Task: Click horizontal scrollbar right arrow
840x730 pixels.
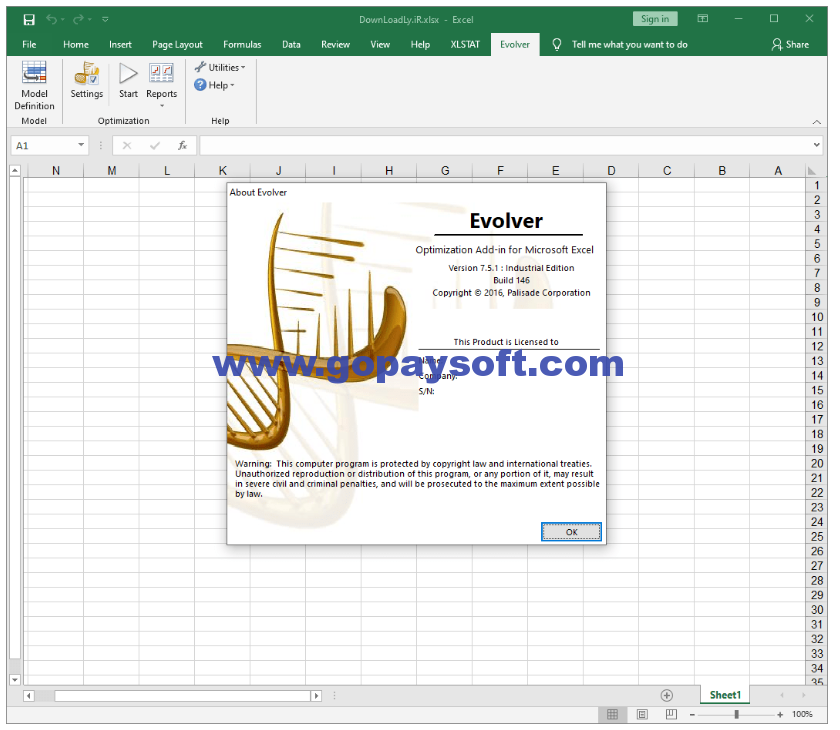Action: tap(317, 696)
